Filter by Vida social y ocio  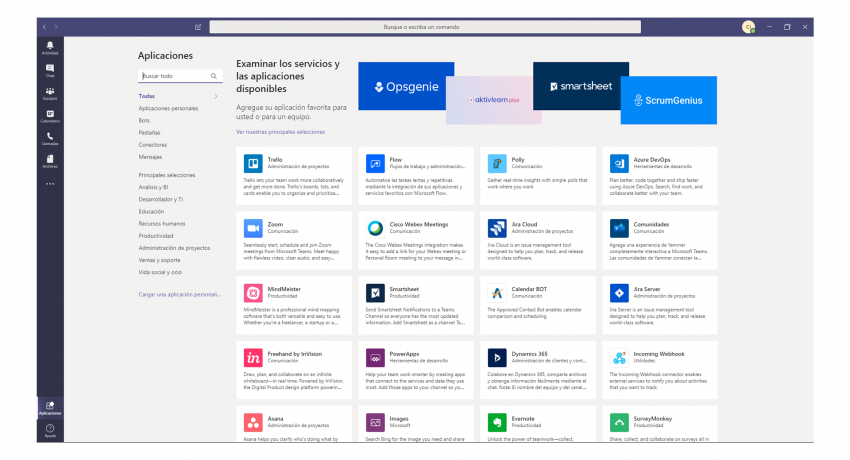160,273
